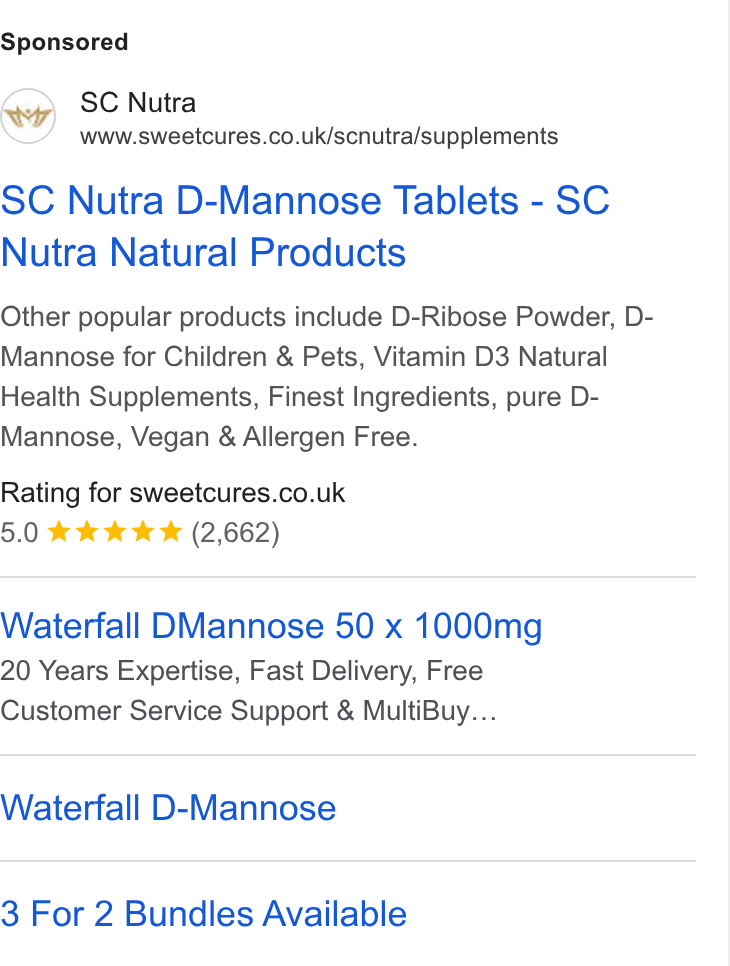Open SC Nutra D-Mannose Tablets headline link
Screen dimensions: 730x966
tap(305, 226)
